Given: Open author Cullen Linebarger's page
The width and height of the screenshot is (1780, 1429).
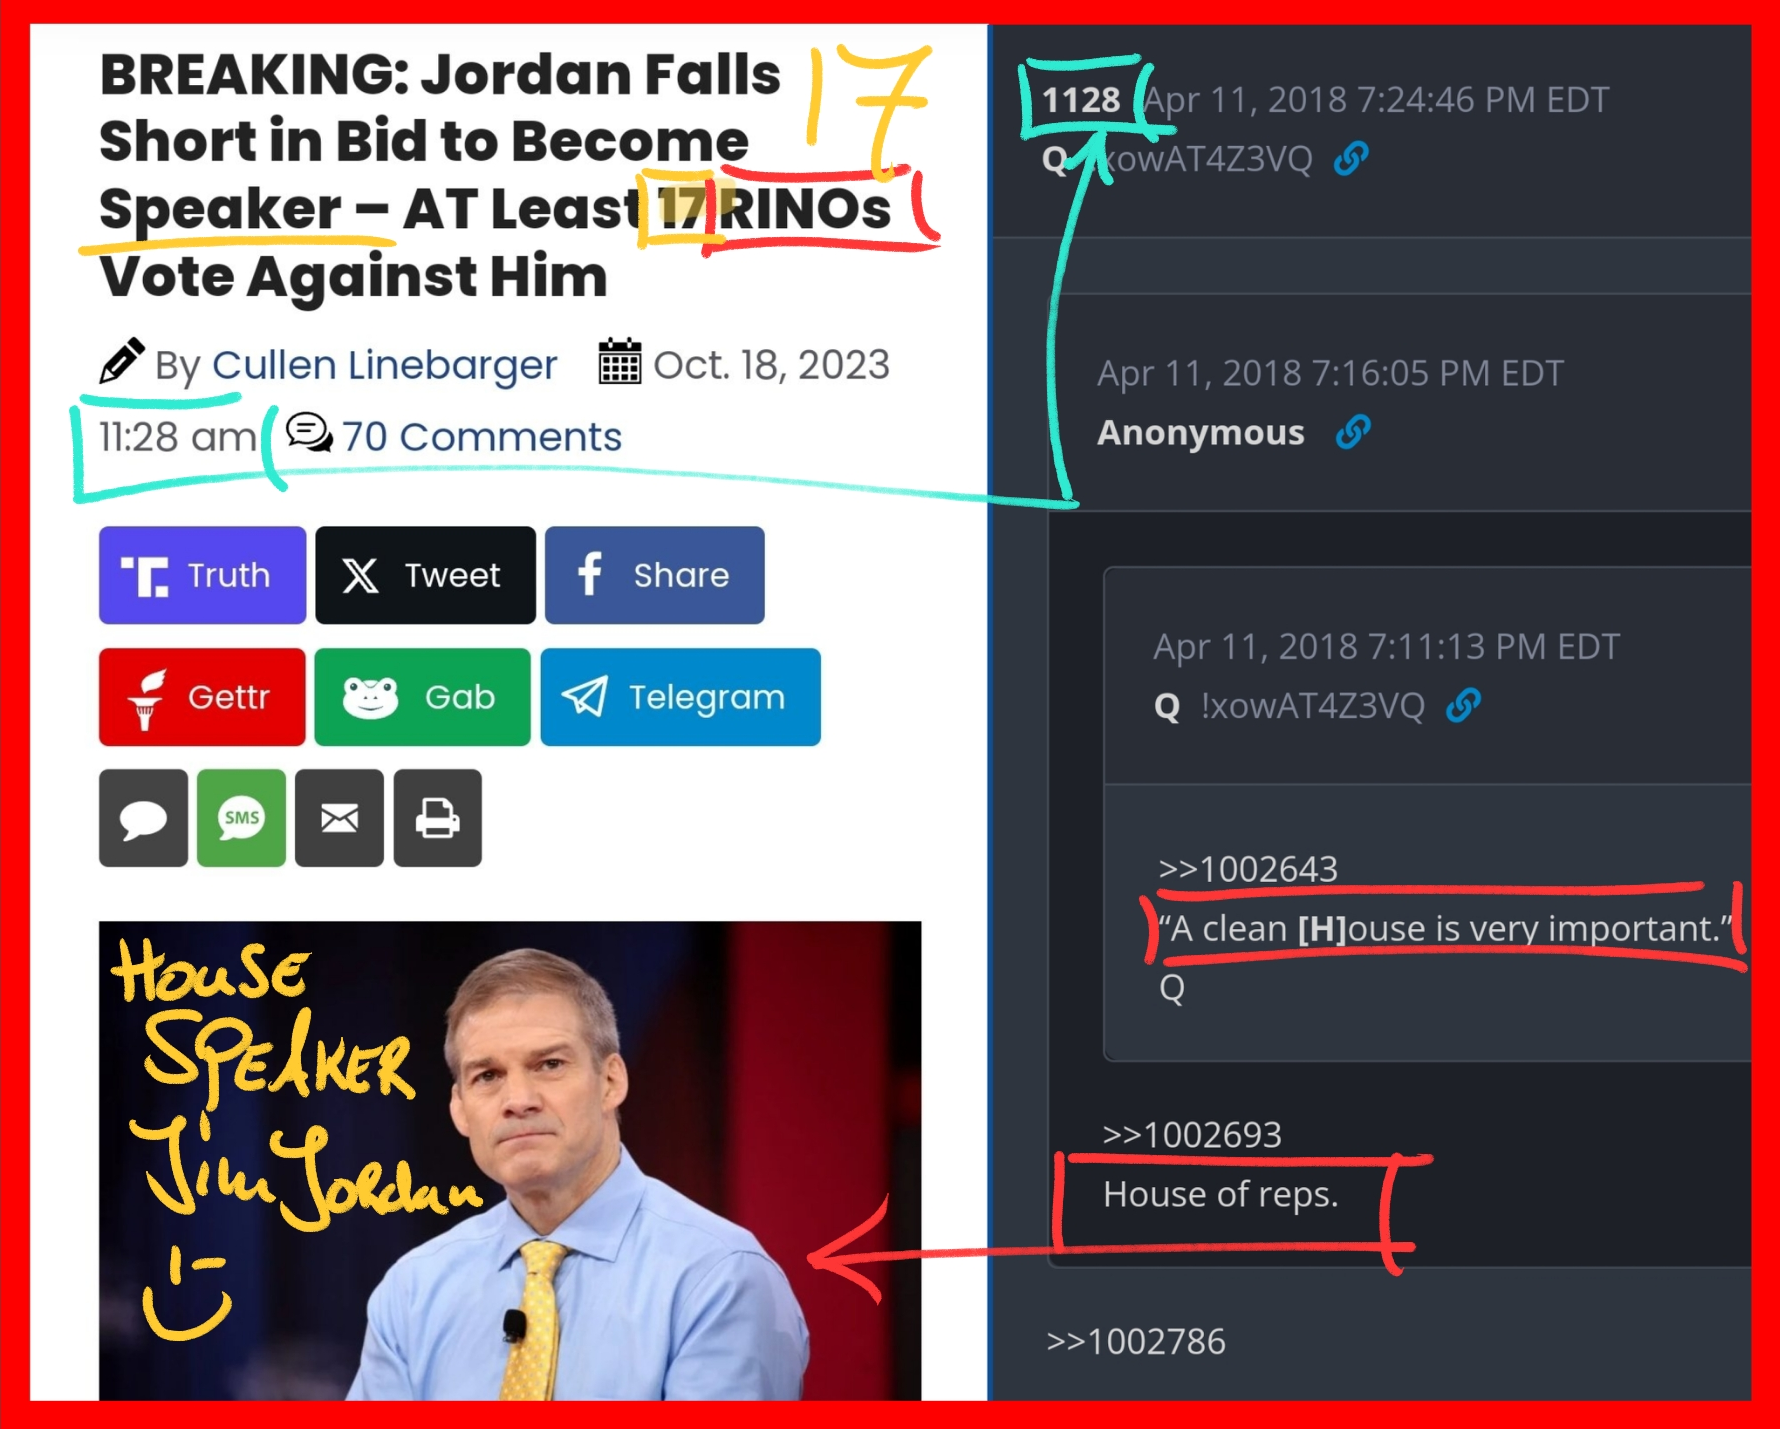Looking at the screenshot, I should [x=384, y=365].
